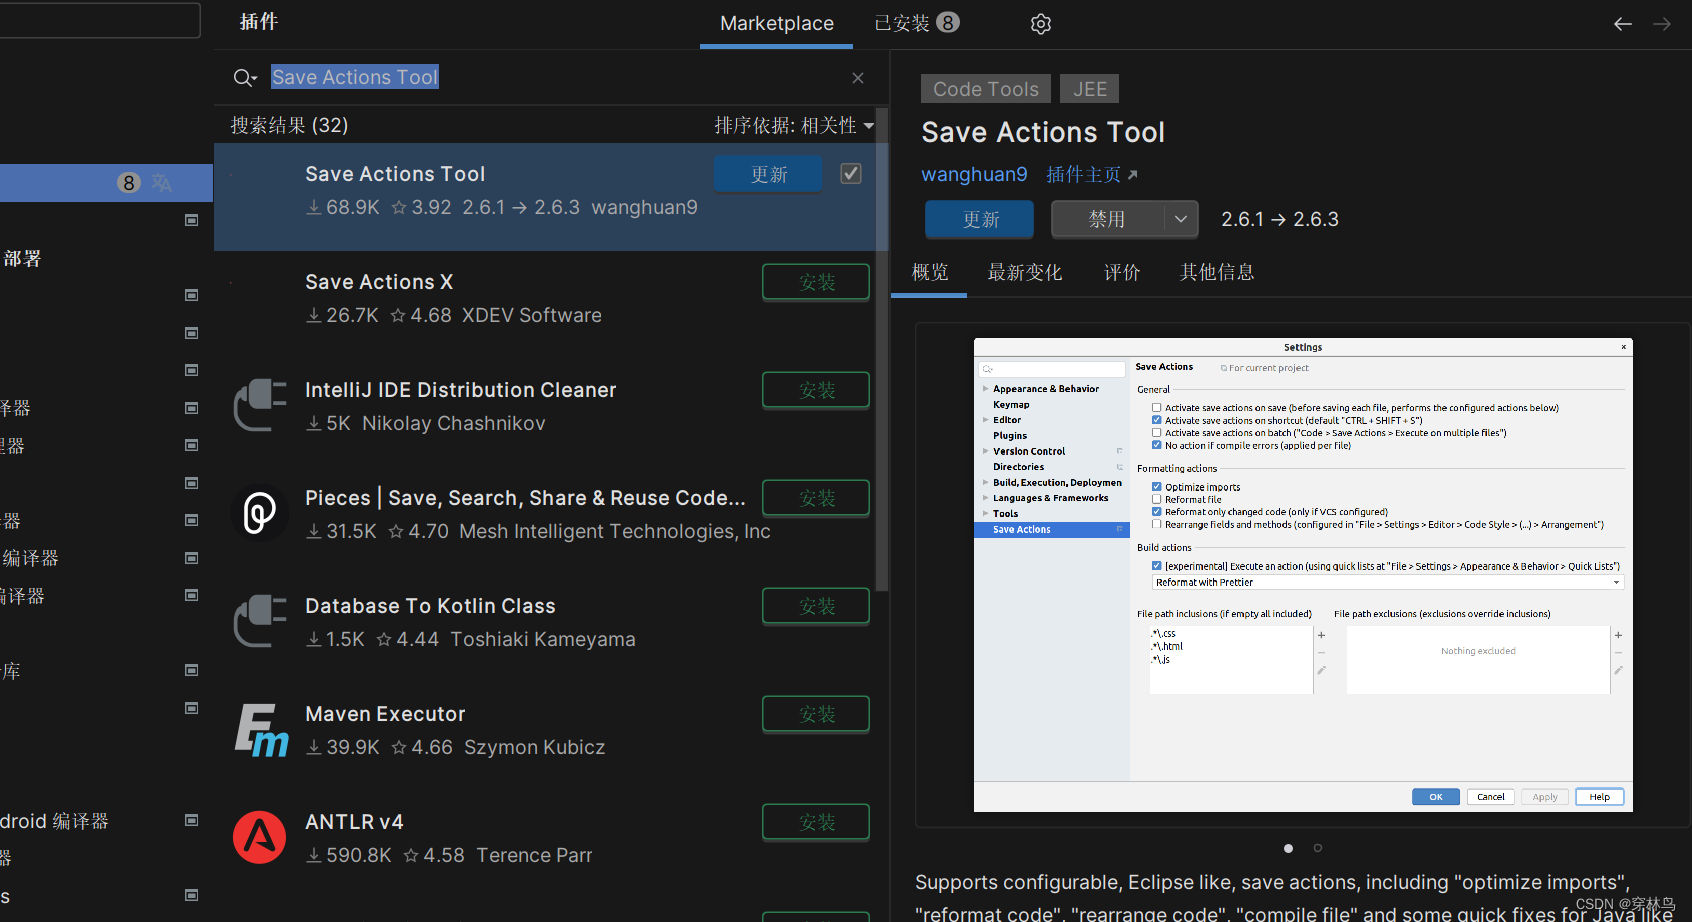Select the droid 编译器 sidebar entry

[54, 821]
